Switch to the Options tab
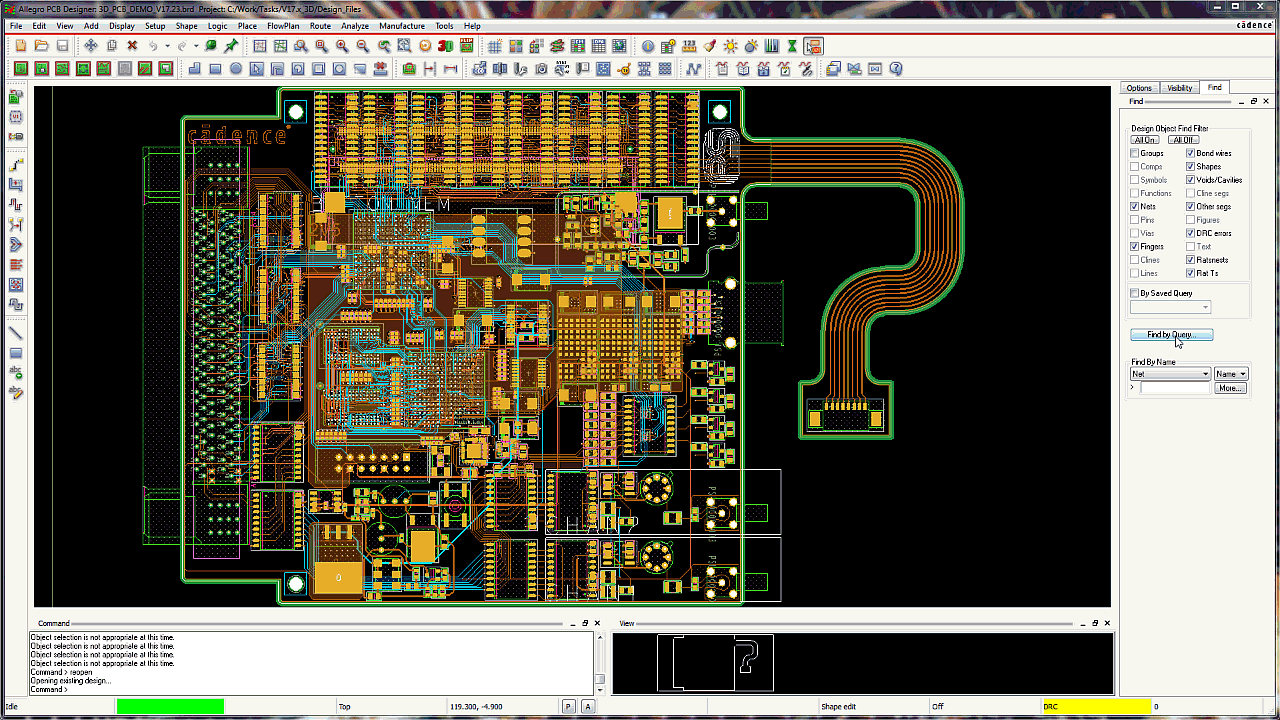This screenshot has width=1280, height=720. click(x=1139, y=88)
